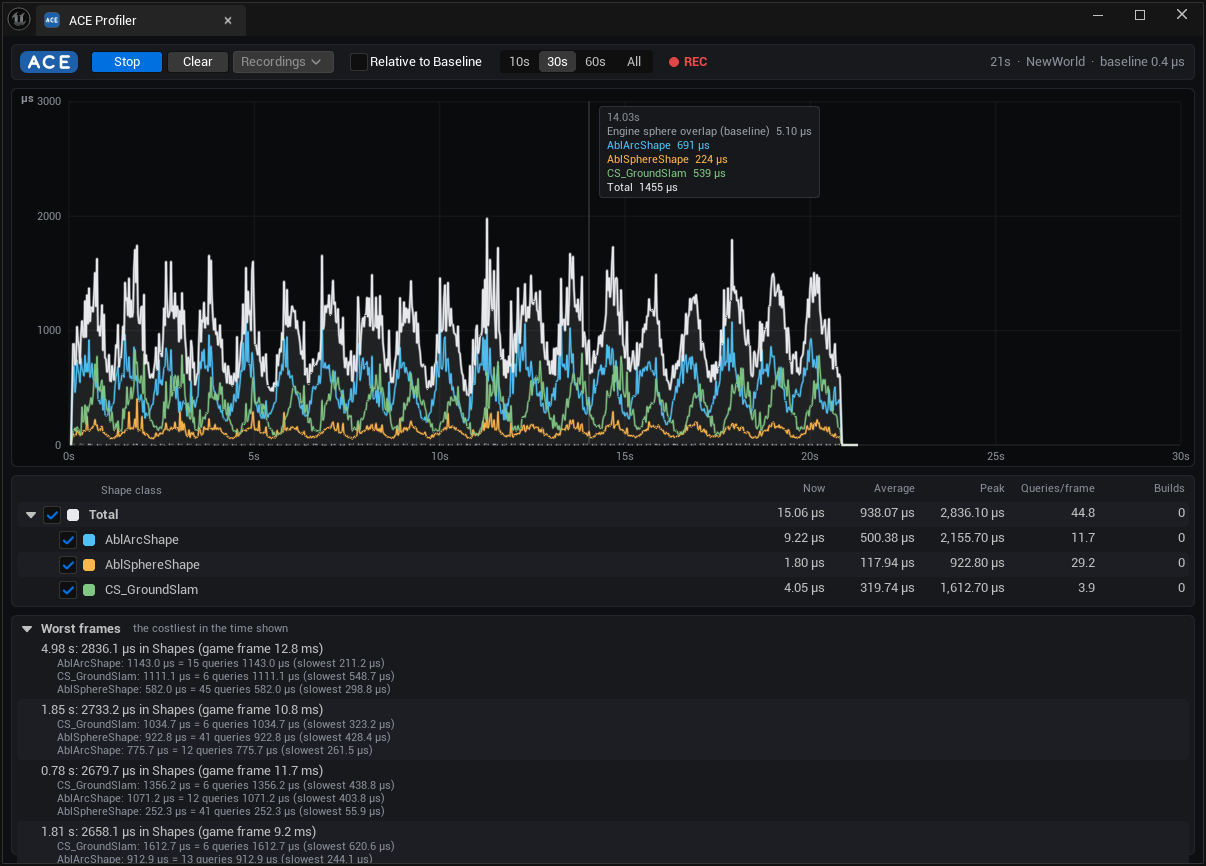Select the worst frame at 4.98 s
Screen dimensions: 1206x866
click(603, 668)
